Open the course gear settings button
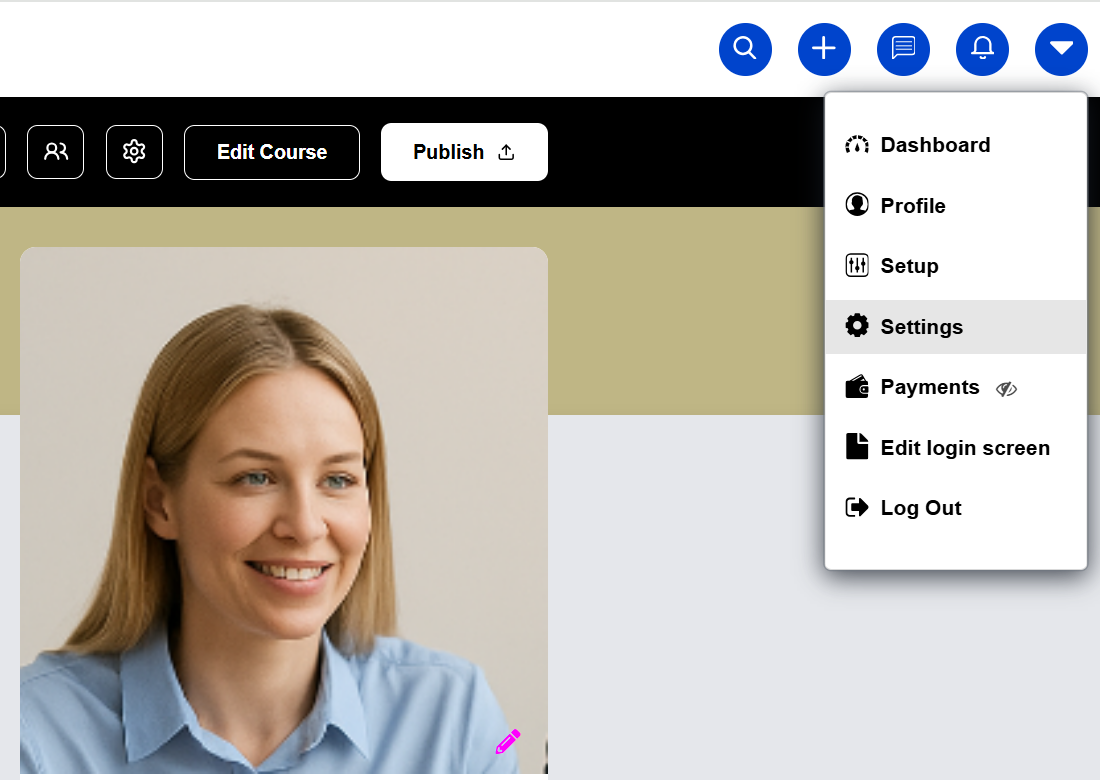This screenshot has width=1100, height=780. pos(134,152)
